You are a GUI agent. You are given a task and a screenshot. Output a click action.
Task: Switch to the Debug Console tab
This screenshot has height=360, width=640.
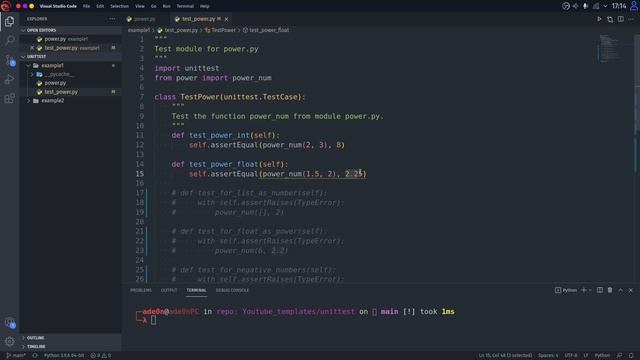[232, 290]
